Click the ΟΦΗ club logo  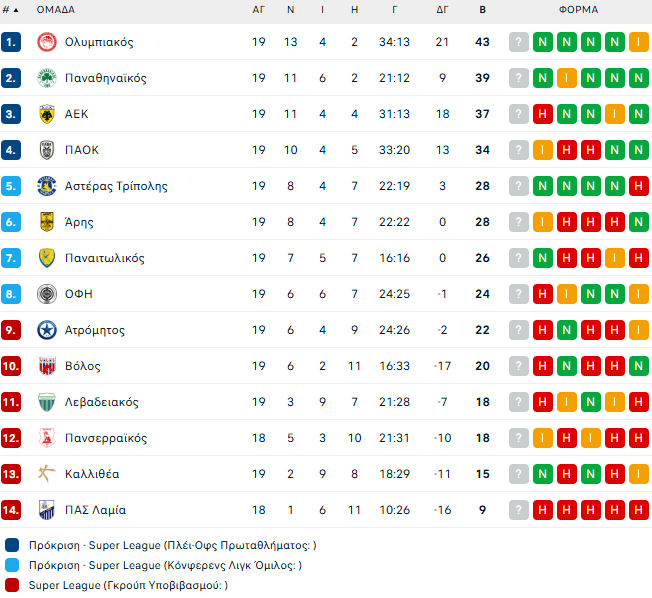pyautogui.click(x=46, y=294)
